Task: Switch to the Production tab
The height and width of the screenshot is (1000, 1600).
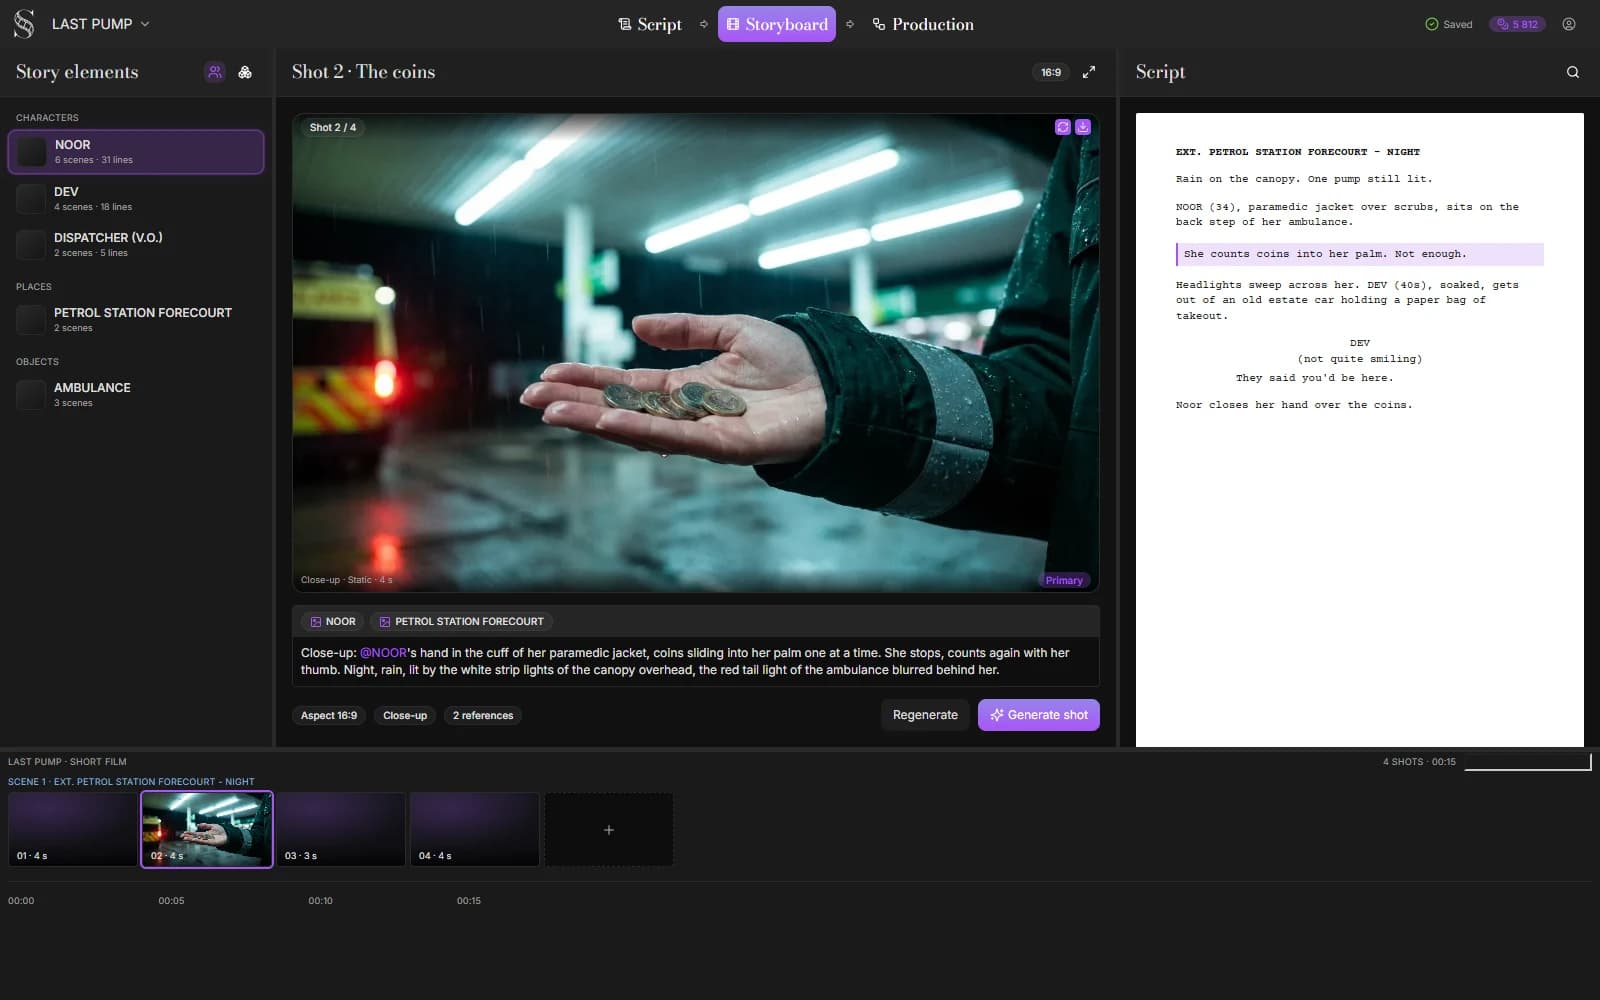Action: (923, 24)
